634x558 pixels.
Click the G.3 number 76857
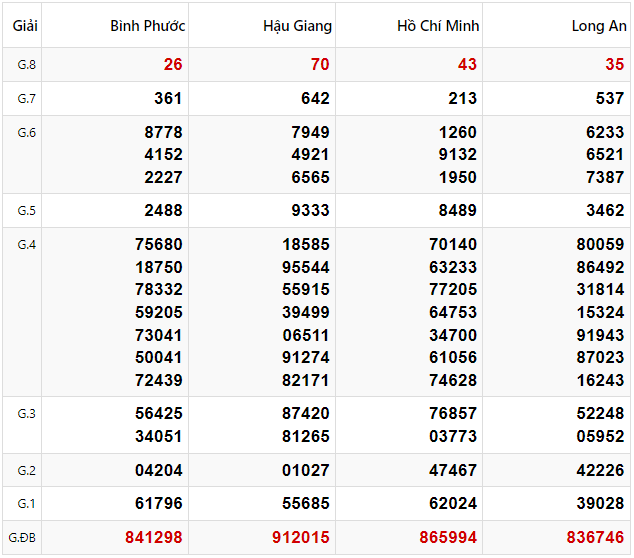point(453,413)
